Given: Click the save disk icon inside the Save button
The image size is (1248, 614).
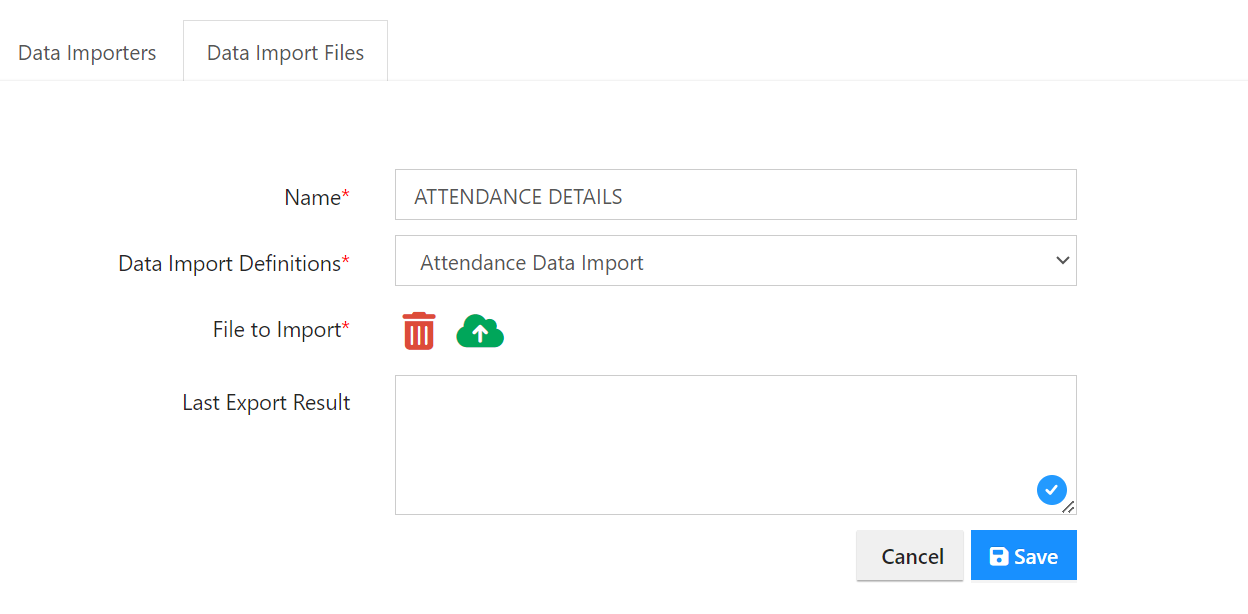Looking at the screenshot, I should pos(999,555).
